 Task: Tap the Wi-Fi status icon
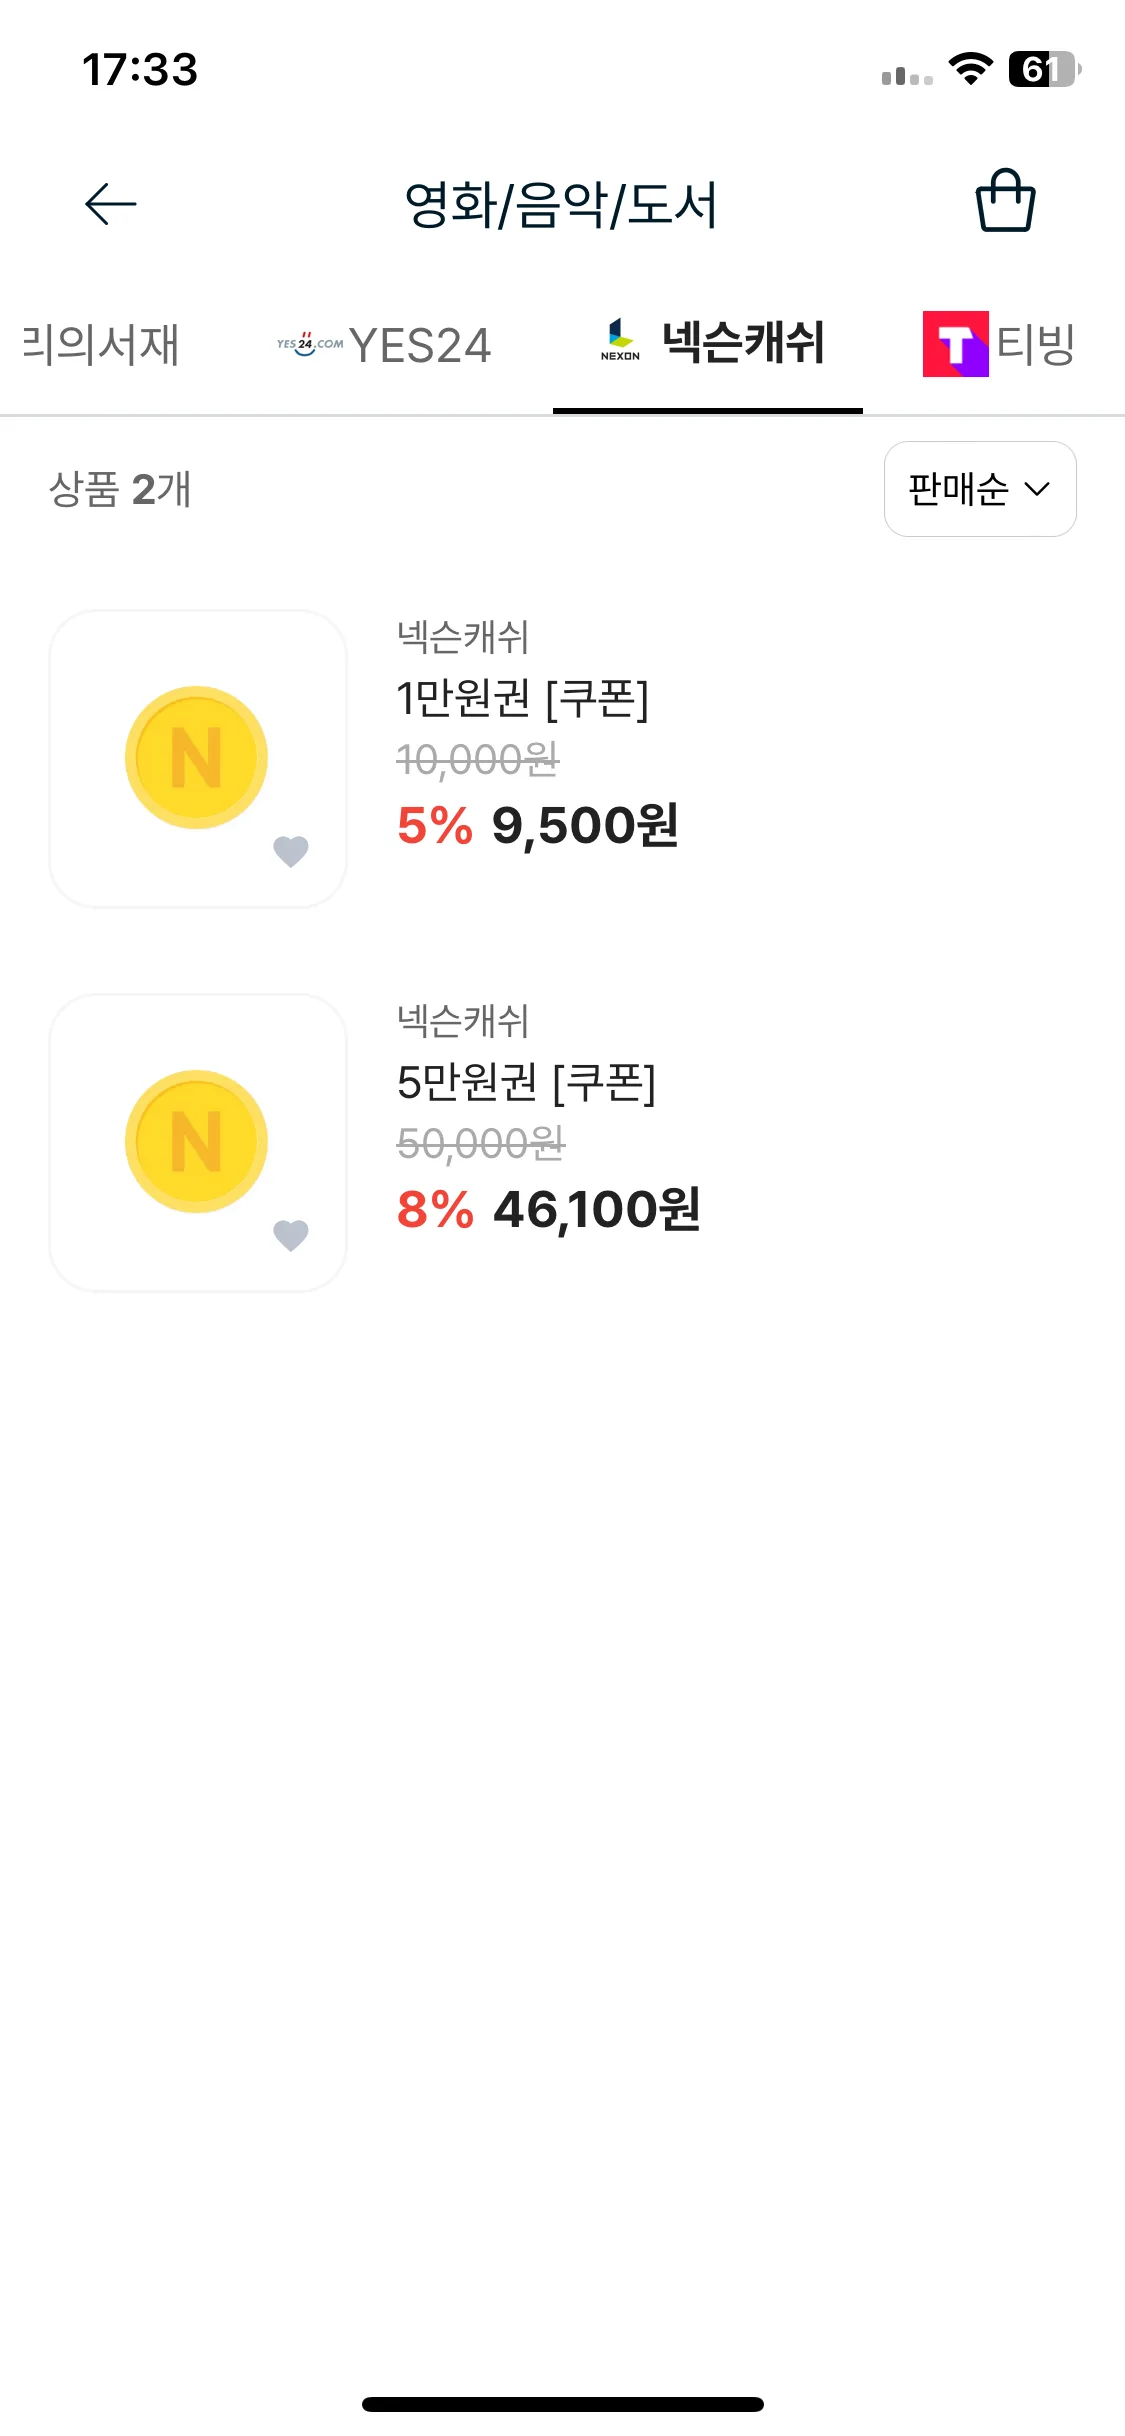(x=970, y=69)
